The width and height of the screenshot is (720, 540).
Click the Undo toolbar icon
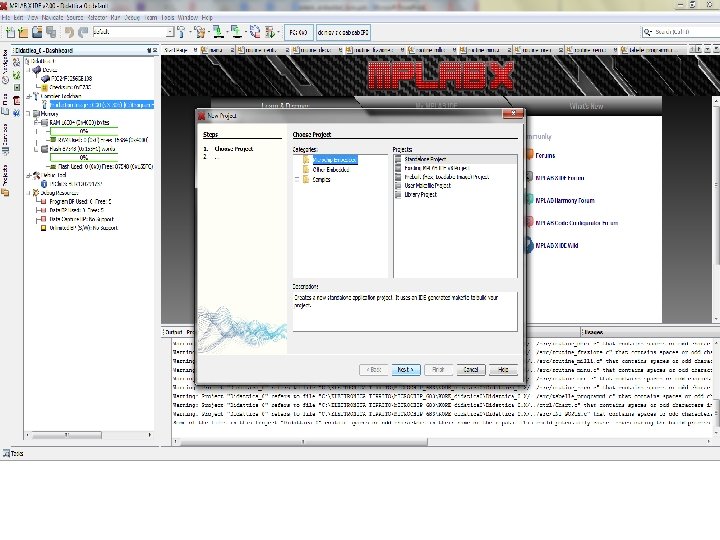69,32
